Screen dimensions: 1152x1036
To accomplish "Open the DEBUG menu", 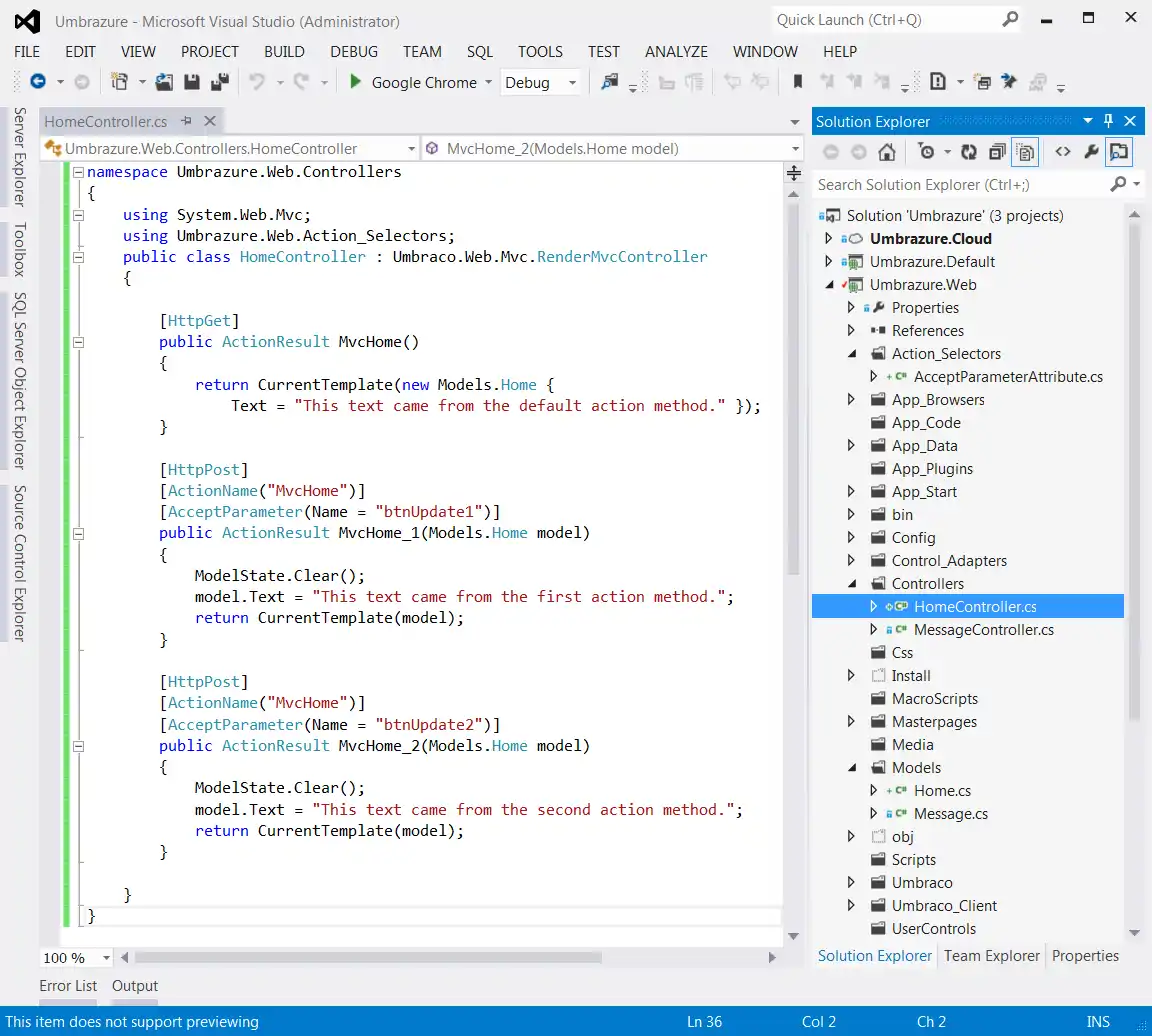I will pyautogui.click(x=354, y=51).
